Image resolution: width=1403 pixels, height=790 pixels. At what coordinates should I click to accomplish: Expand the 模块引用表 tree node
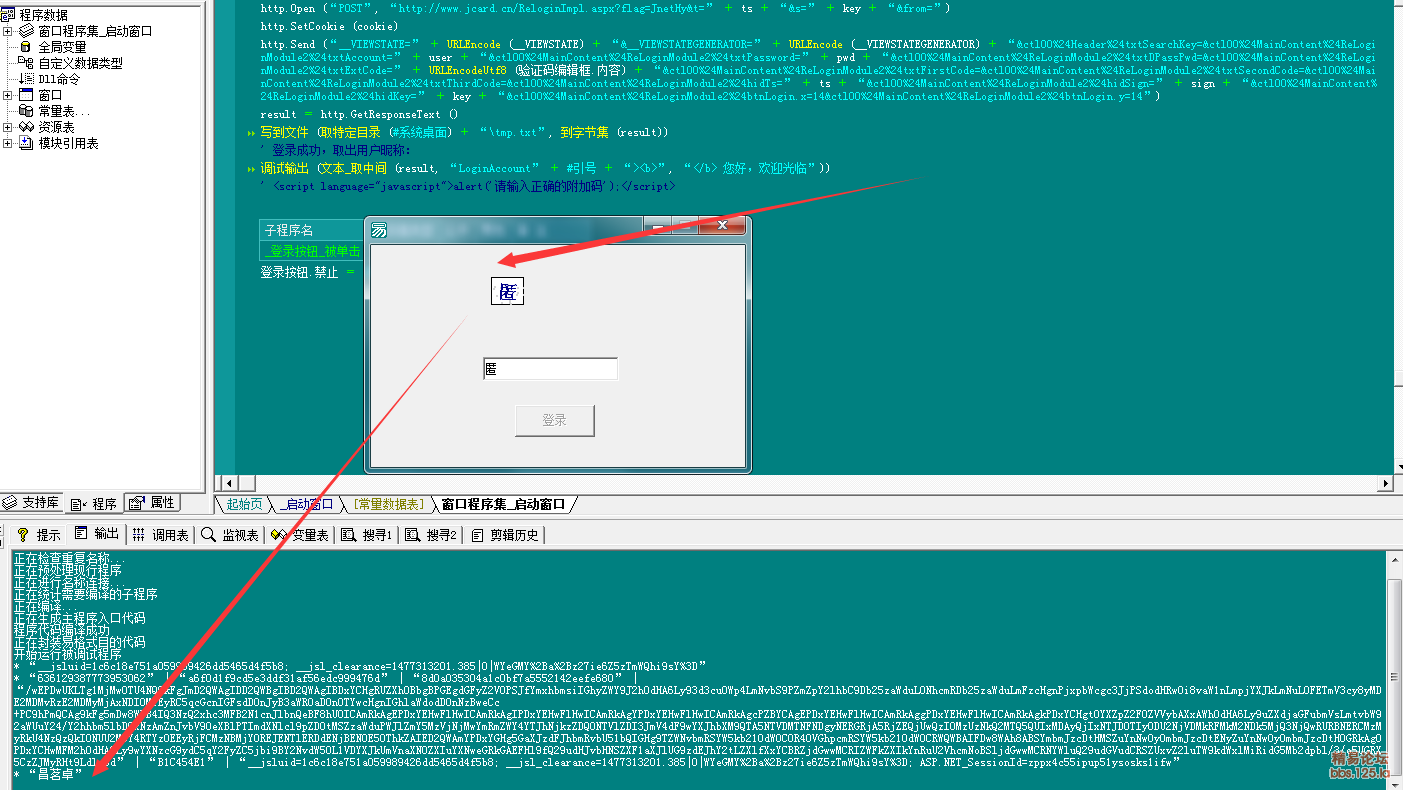click(x=8, y=143)
